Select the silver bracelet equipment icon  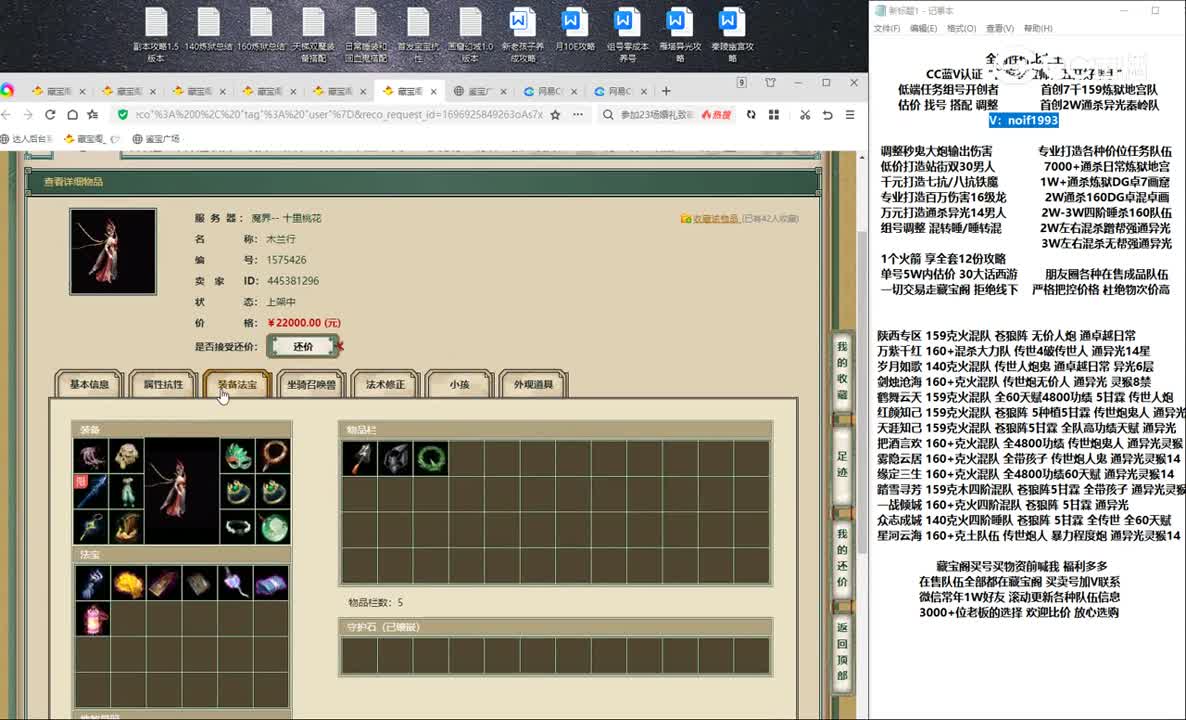coord(238,526)
